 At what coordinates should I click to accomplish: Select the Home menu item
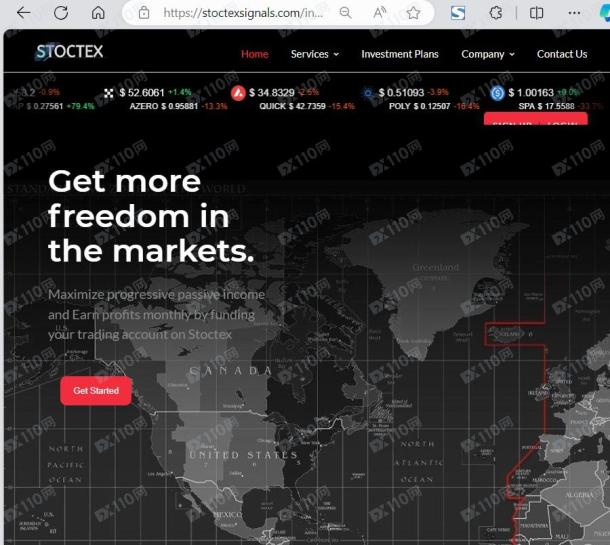[254, 54]
